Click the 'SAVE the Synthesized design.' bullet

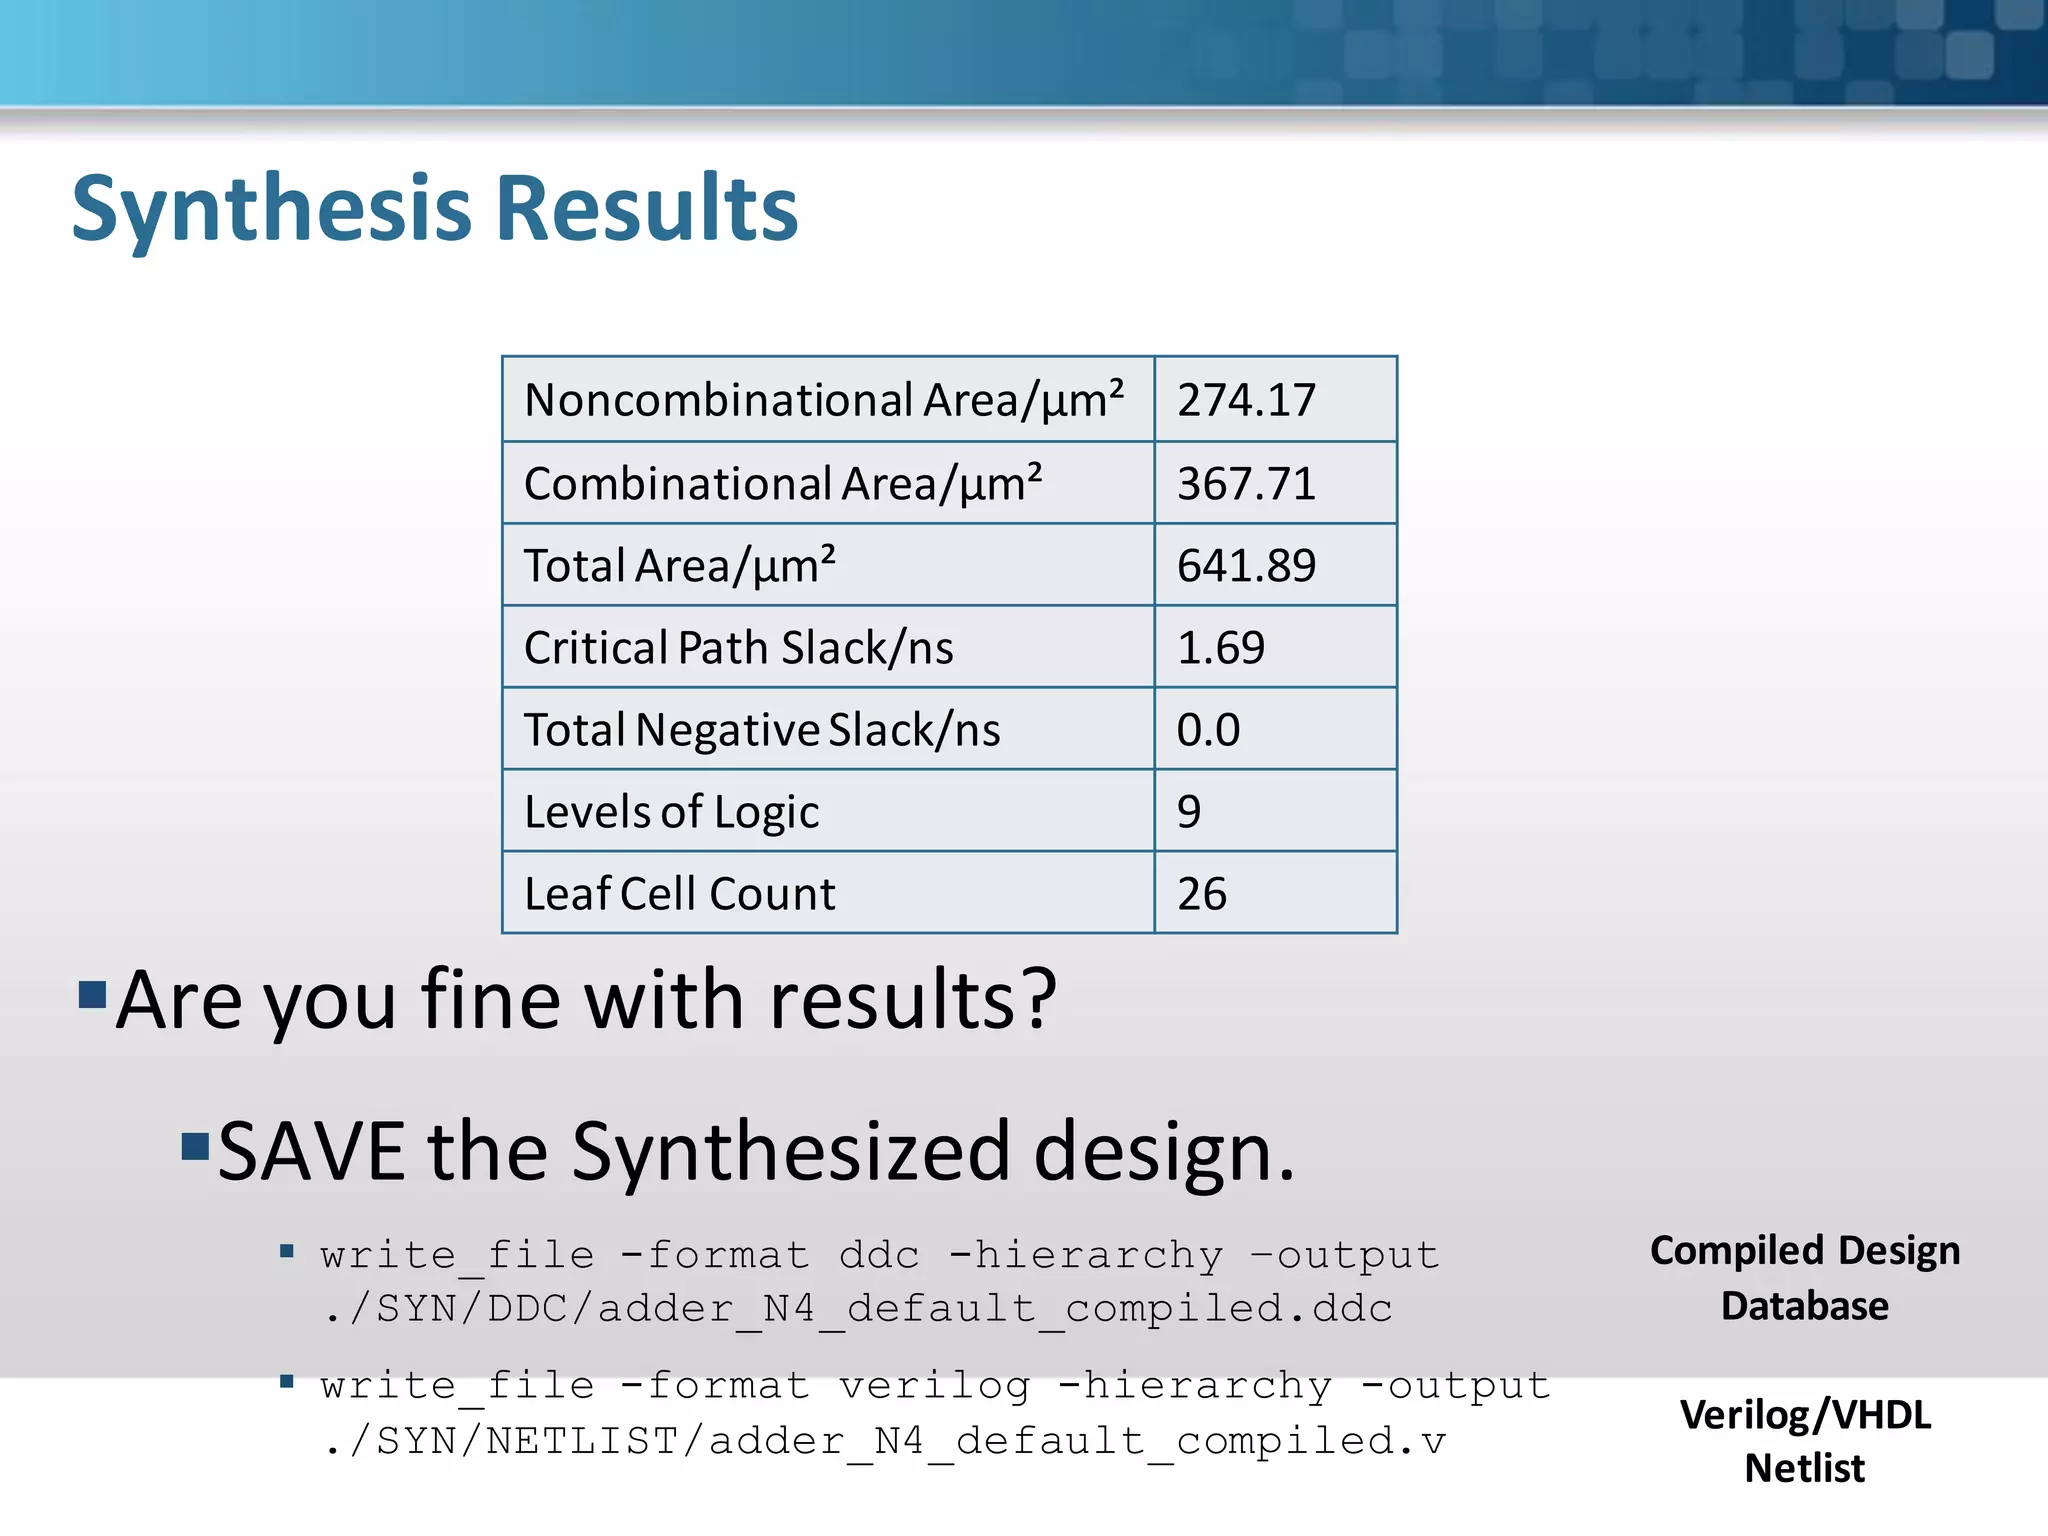coord(756,1152)
